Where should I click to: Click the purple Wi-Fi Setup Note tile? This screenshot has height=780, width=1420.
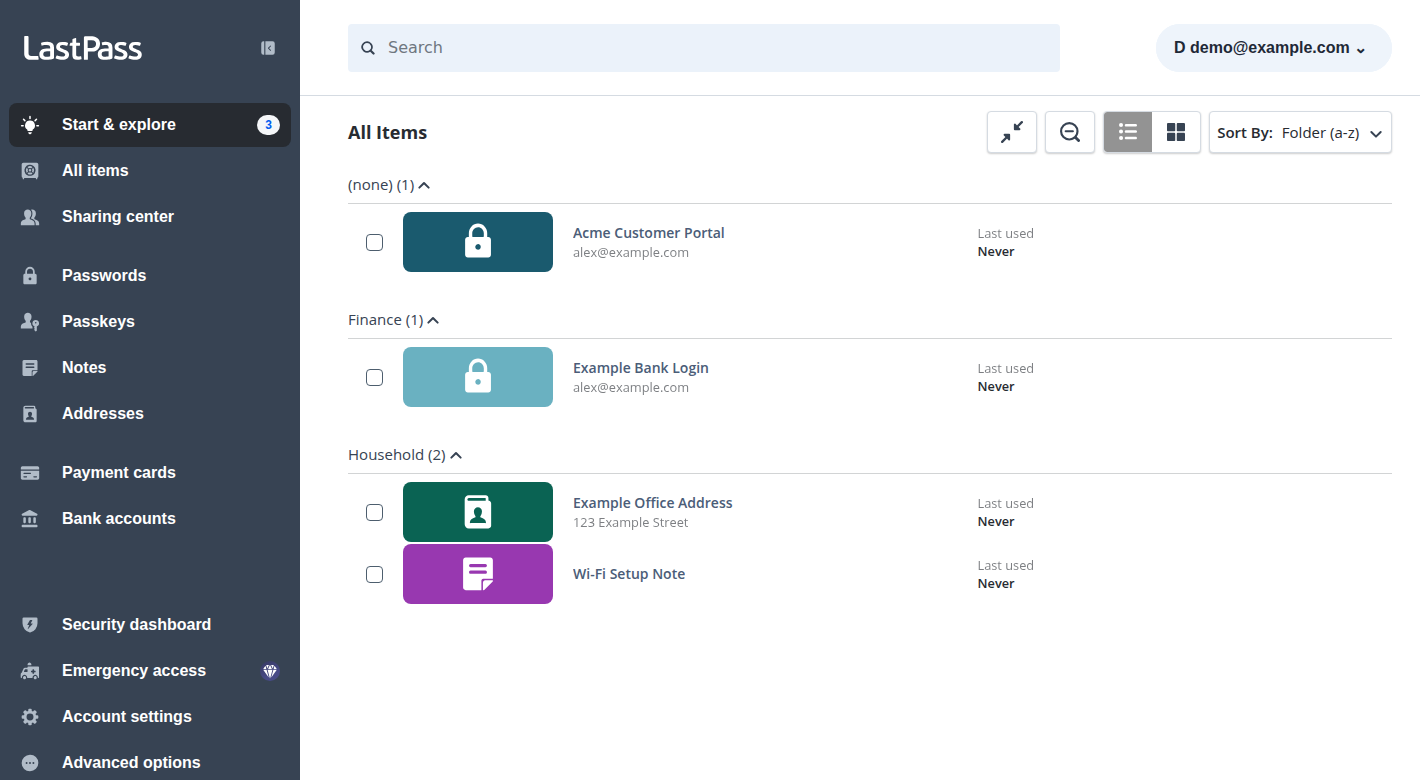pos(478,574)
